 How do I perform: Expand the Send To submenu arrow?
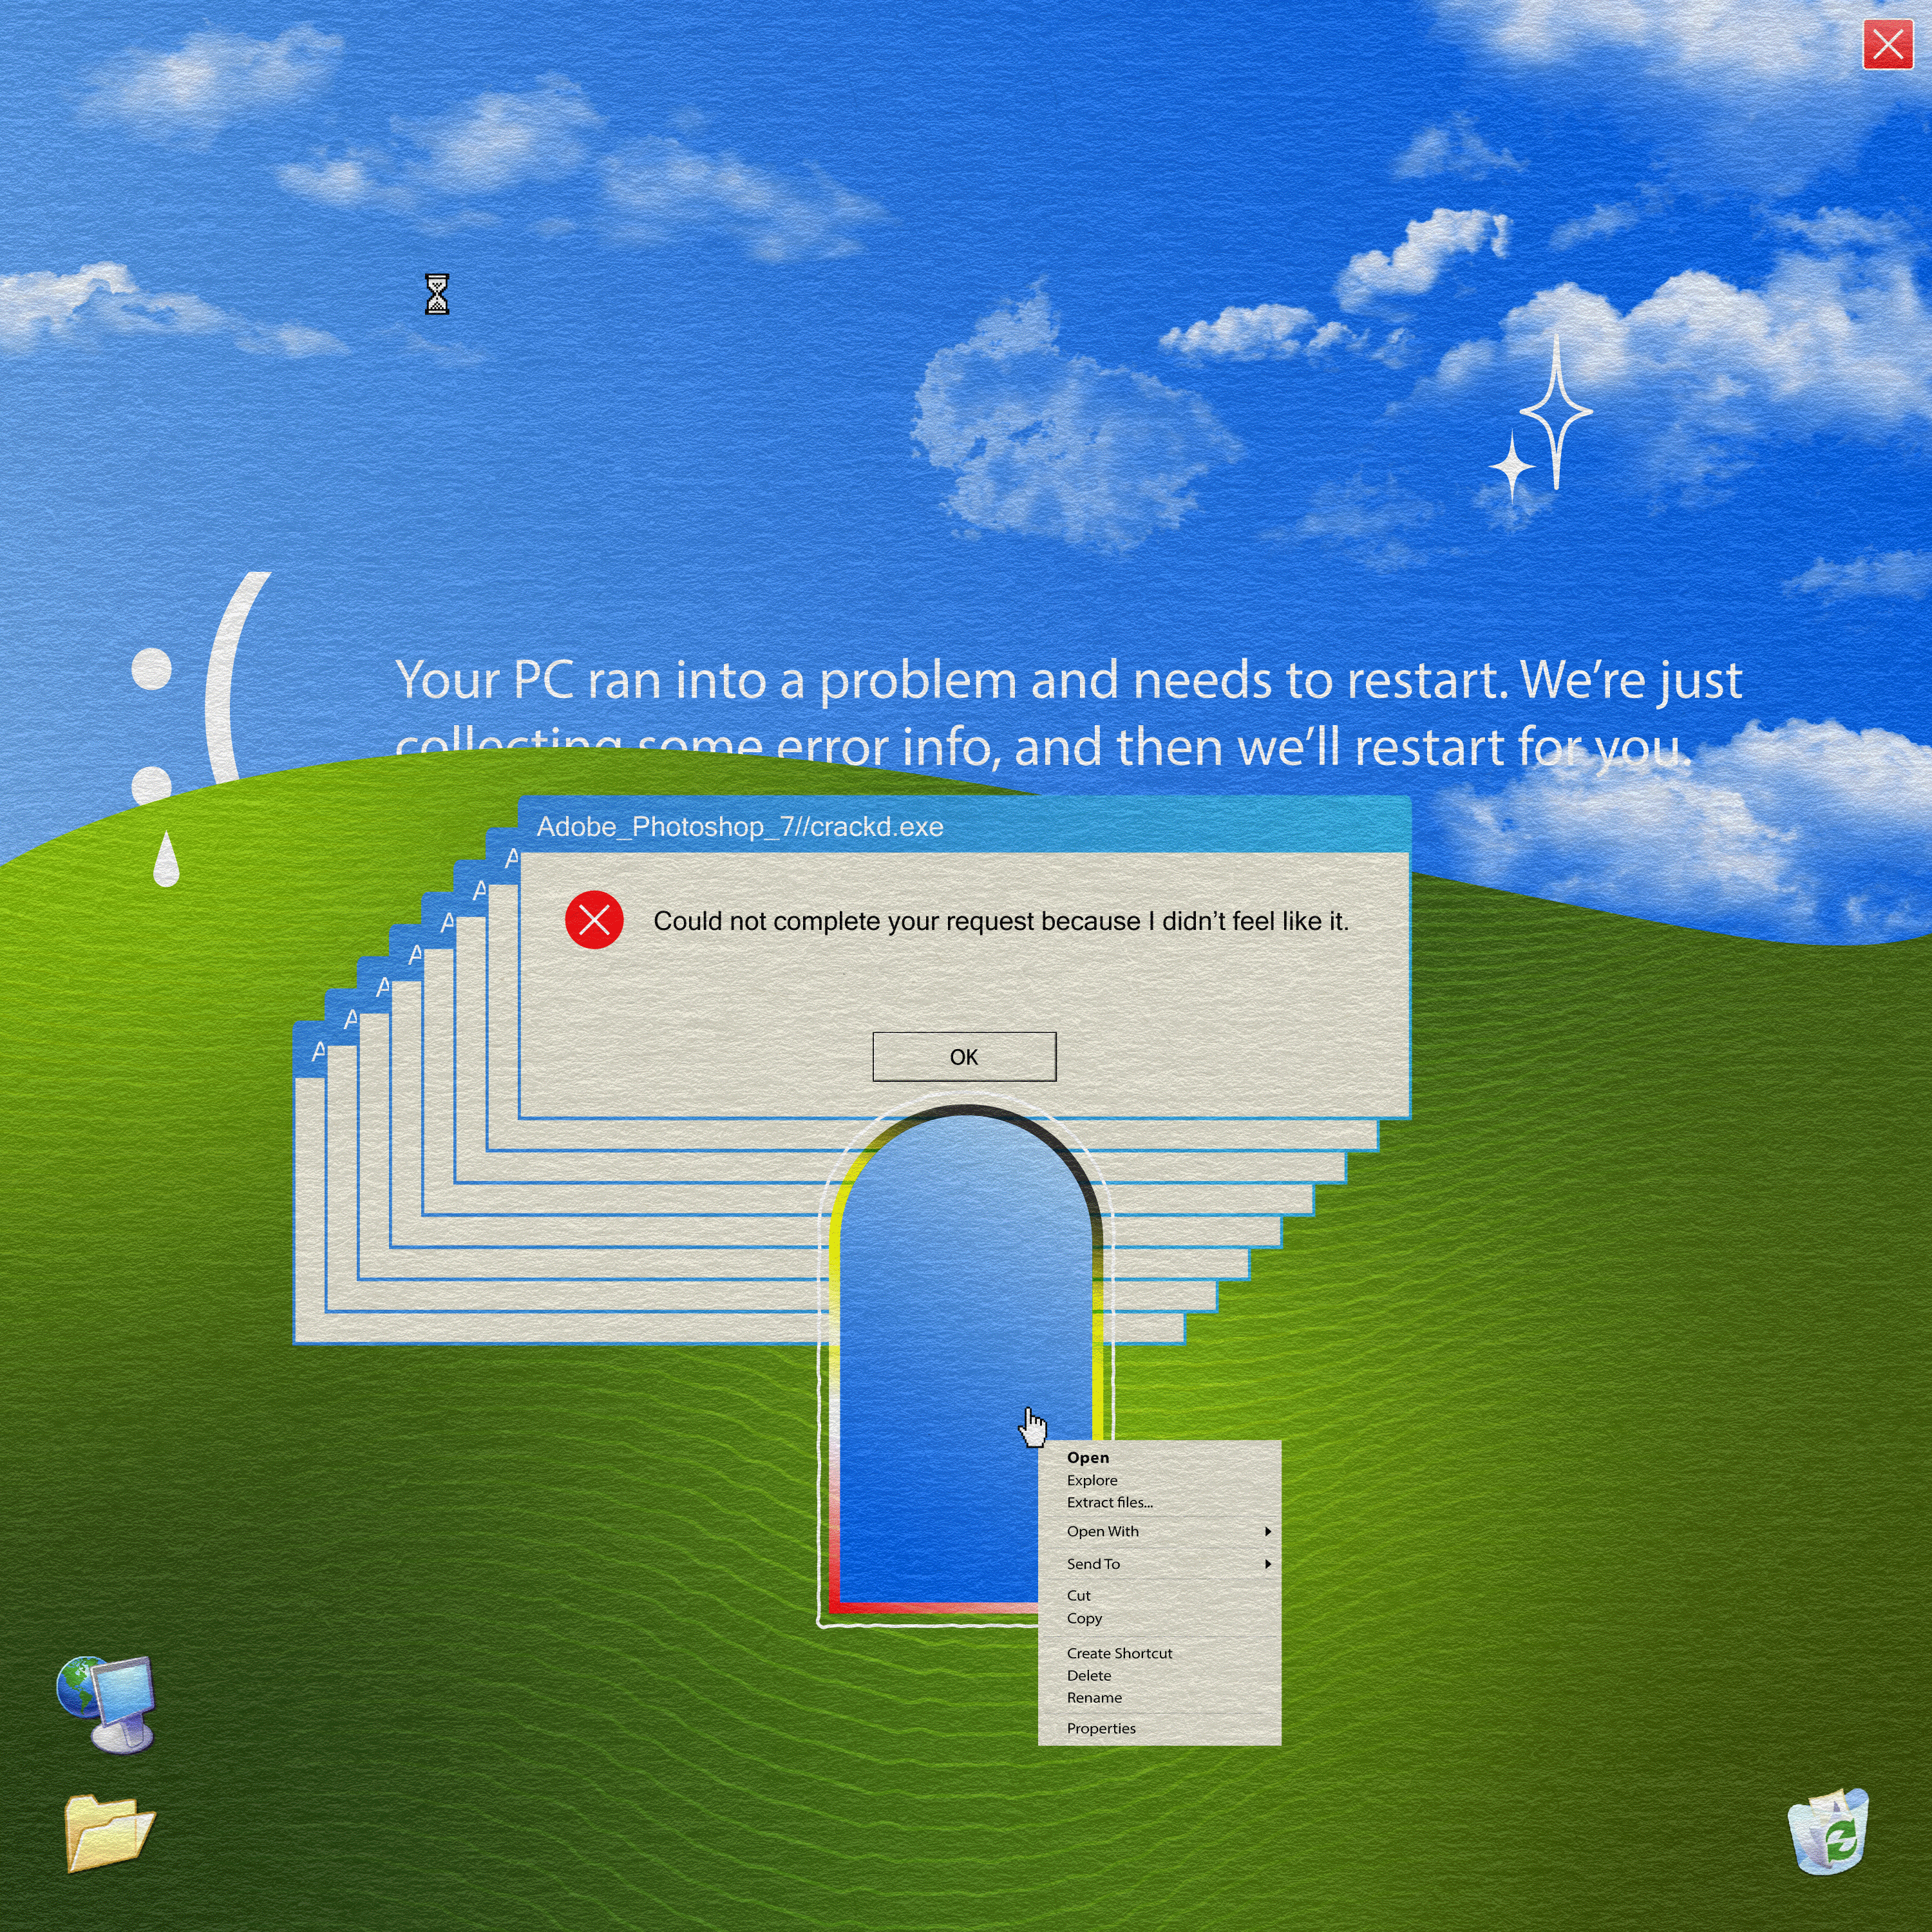click(1268, 1564)
